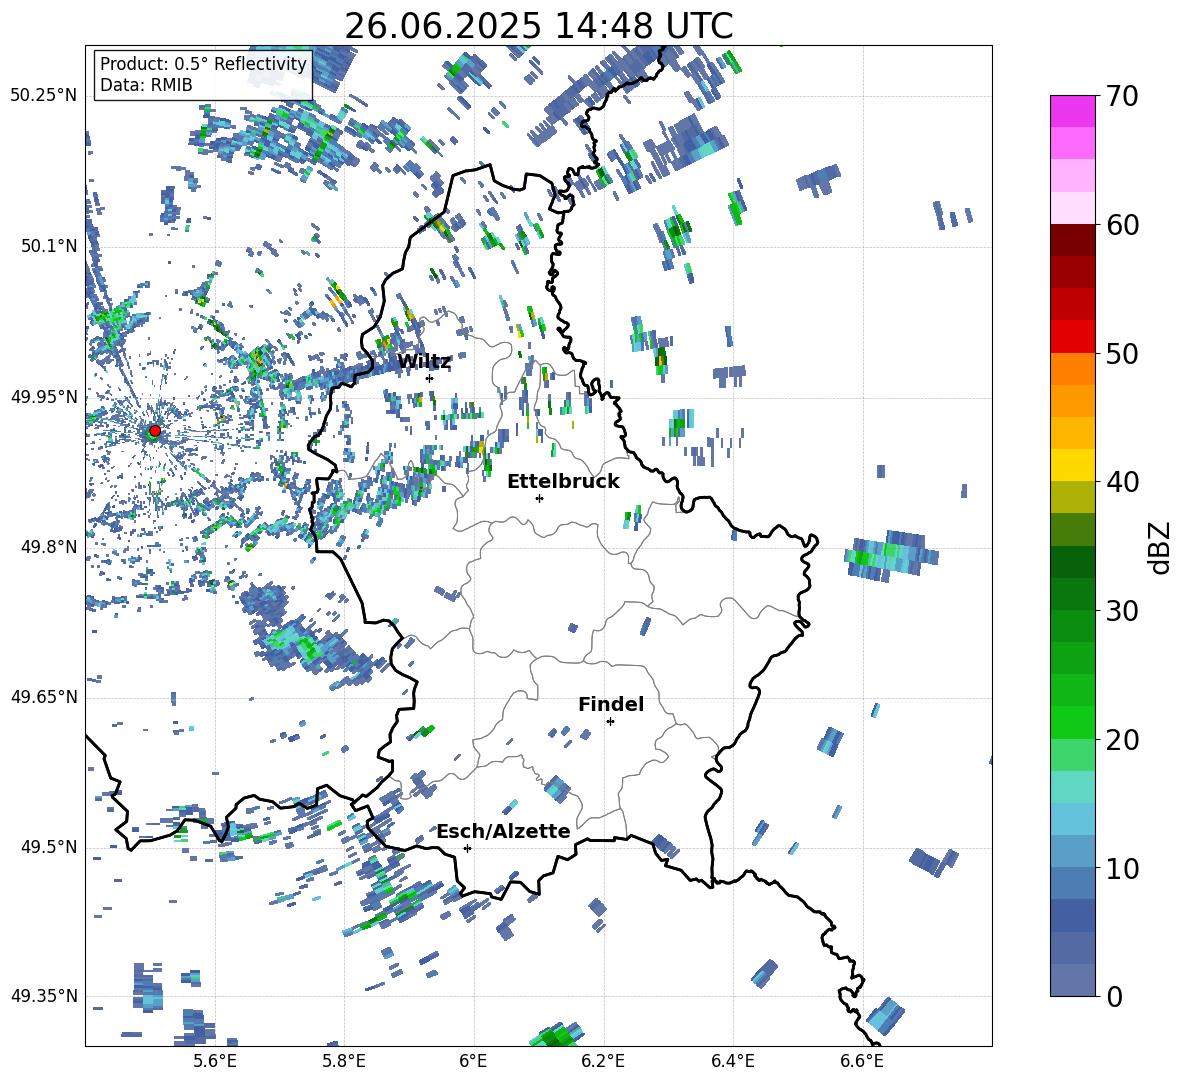Screen dimensions: 1184x1081
Task: Click the 6.4°E longitude label
Action: (x=732, y=1061)
